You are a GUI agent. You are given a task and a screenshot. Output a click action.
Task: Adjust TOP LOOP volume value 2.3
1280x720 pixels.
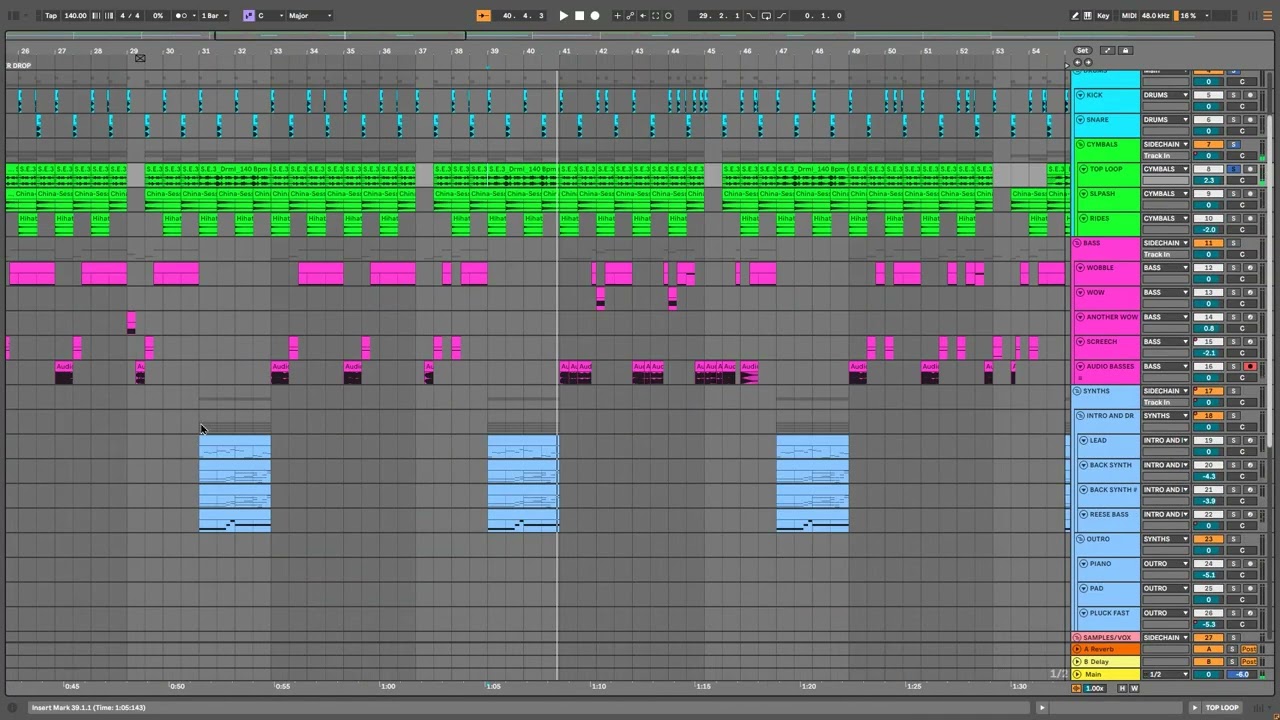(x=1209, y=180)
